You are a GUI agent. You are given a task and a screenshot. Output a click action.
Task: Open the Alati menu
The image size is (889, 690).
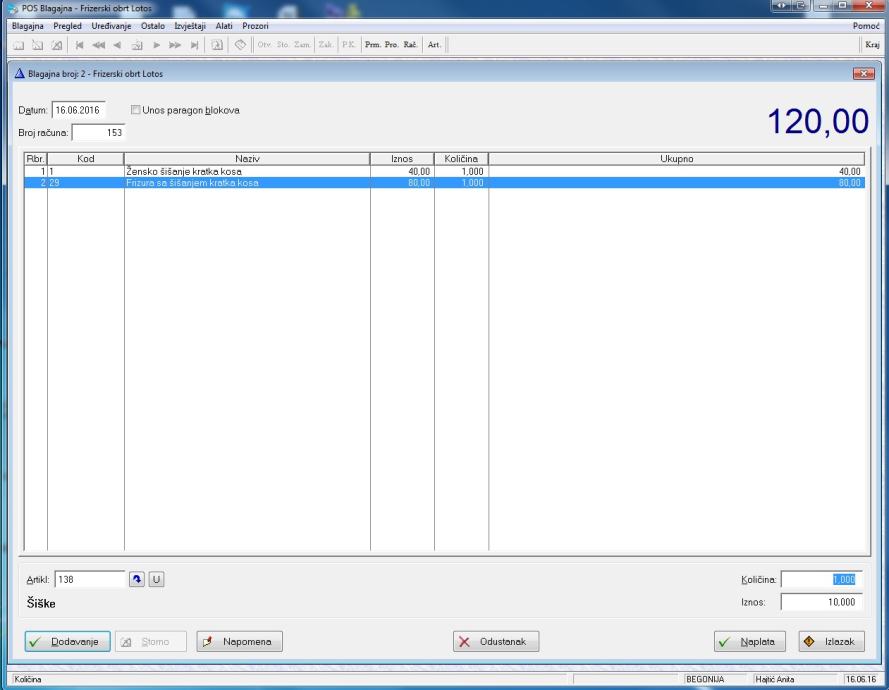click(x=224, y=26)
